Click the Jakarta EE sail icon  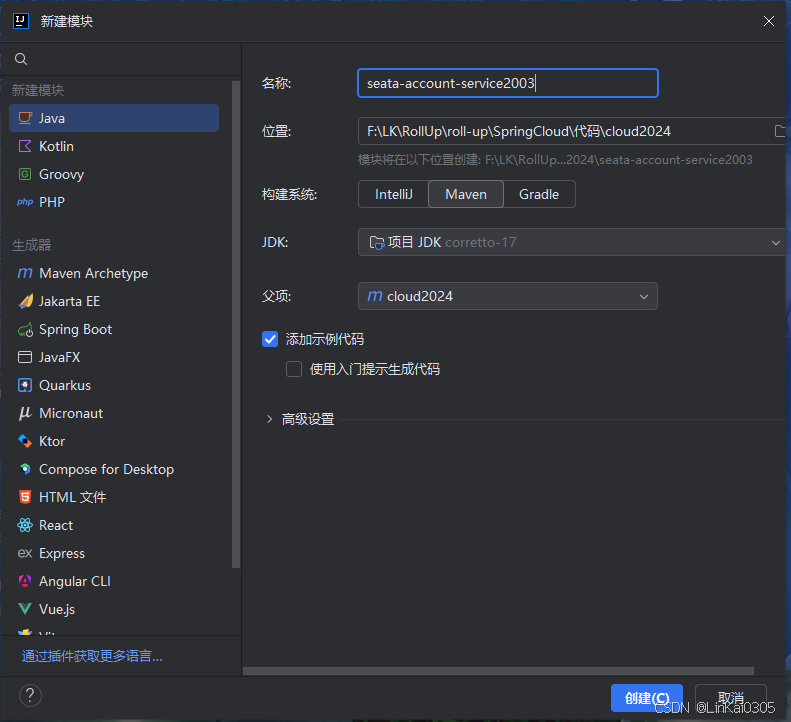pos(25,301)
